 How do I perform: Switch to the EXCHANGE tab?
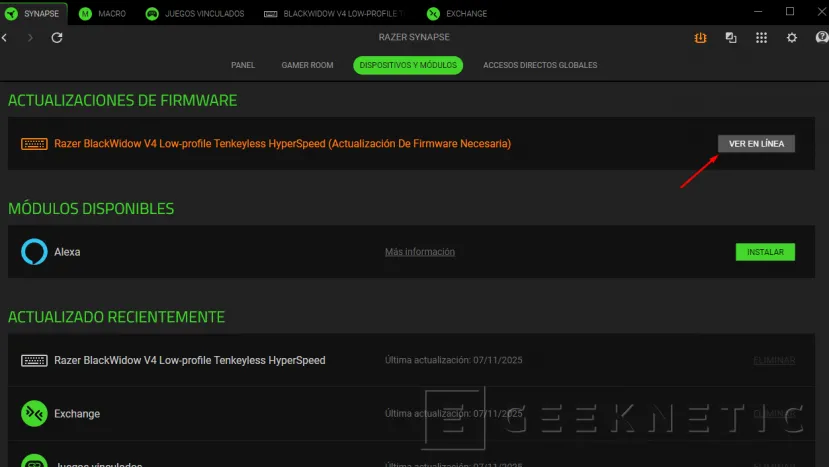tap(457, 14)
